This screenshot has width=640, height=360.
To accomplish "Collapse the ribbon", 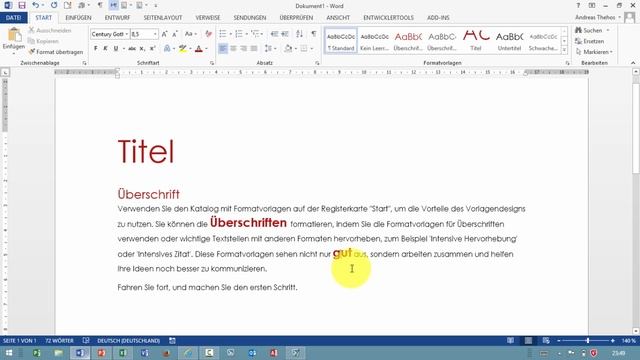I will 633,63.
